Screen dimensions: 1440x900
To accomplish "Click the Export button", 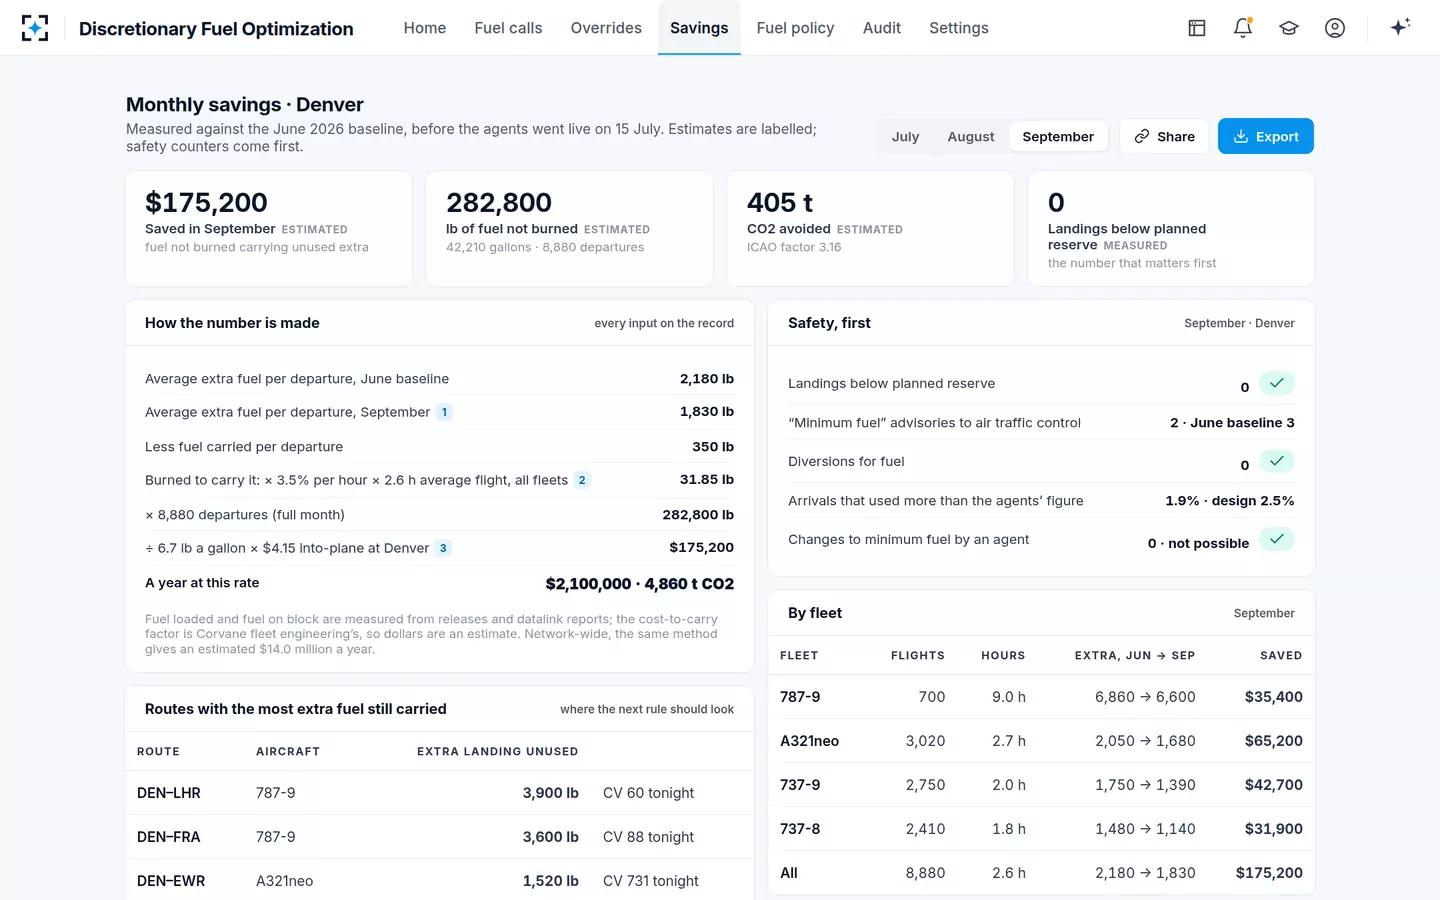I will [1266, 136].
